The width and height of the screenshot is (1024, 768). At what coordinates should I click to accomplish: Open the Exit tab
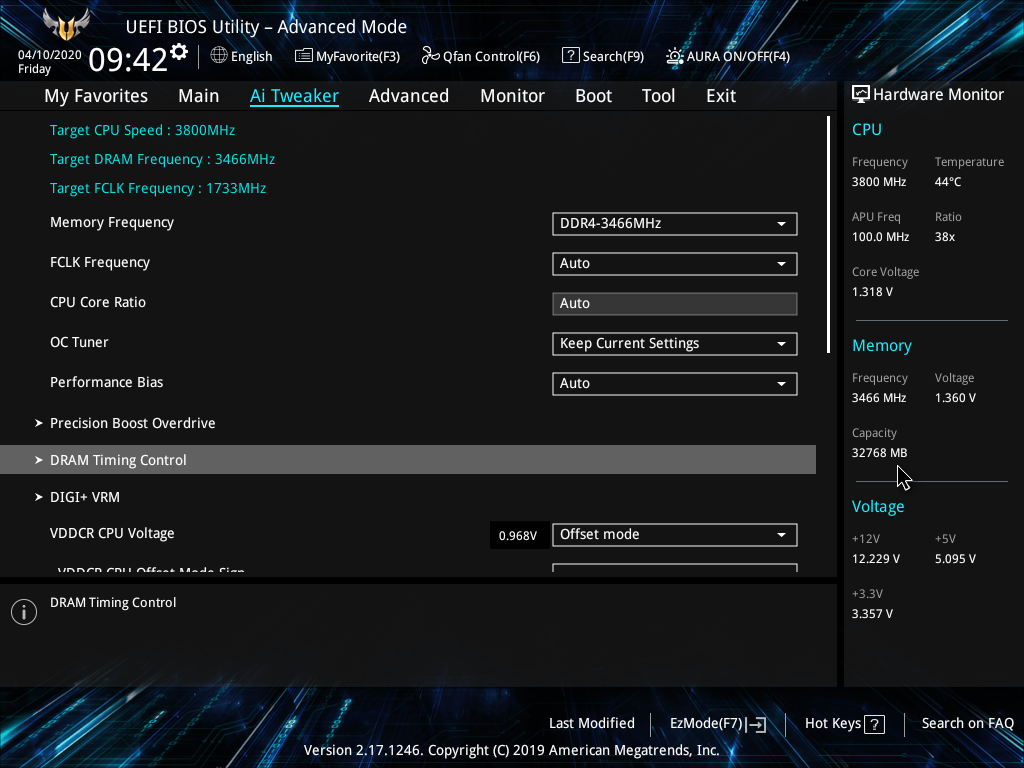721,96
